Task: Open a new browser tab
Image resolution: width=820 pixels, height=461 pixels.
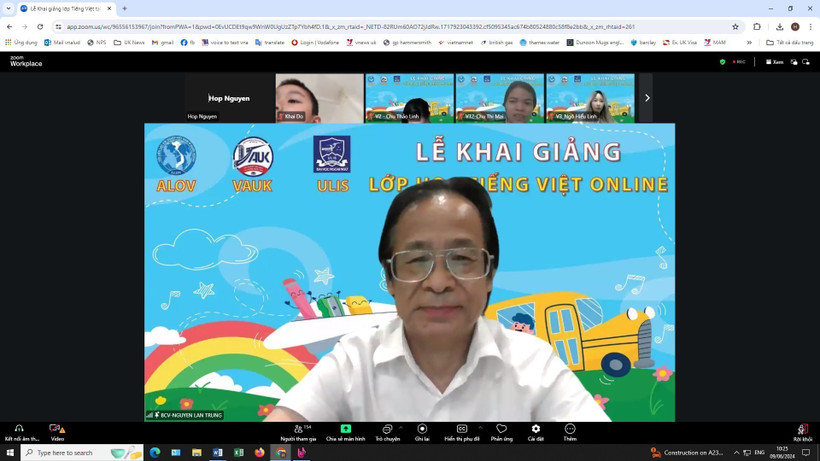Action: pos(124,9)
